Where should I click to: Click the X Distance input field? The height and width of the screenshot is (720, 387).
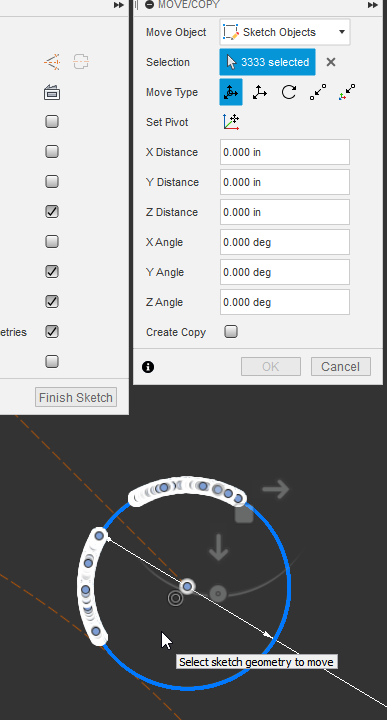(x=285, y=152)
